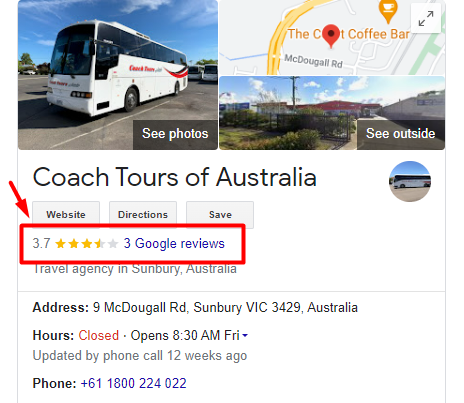The width and height of the screenshot is (464, 403).
Task: Open See photos overlay on bus image
Action: click(x=175, y=134)
